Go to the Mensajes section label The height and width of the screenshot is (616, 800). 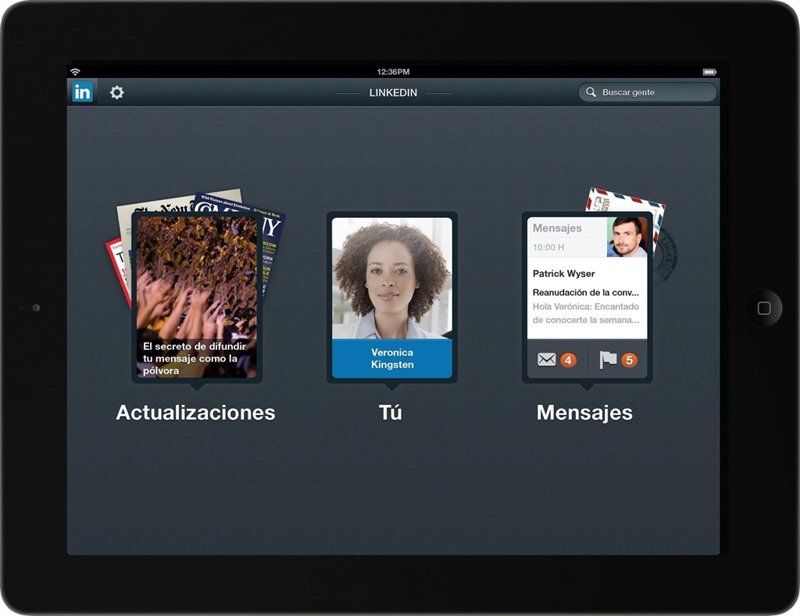(x=585, y=412)
